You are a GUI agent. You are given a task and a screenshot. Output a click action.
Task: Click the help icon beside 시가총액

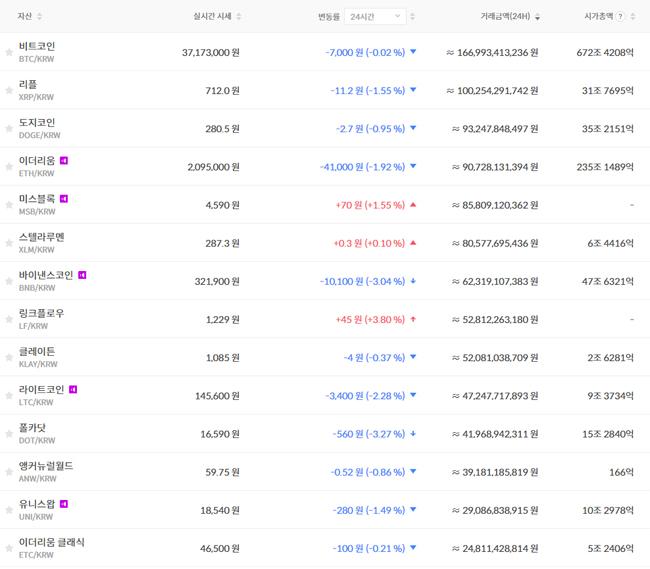click(x=620, y=17)
